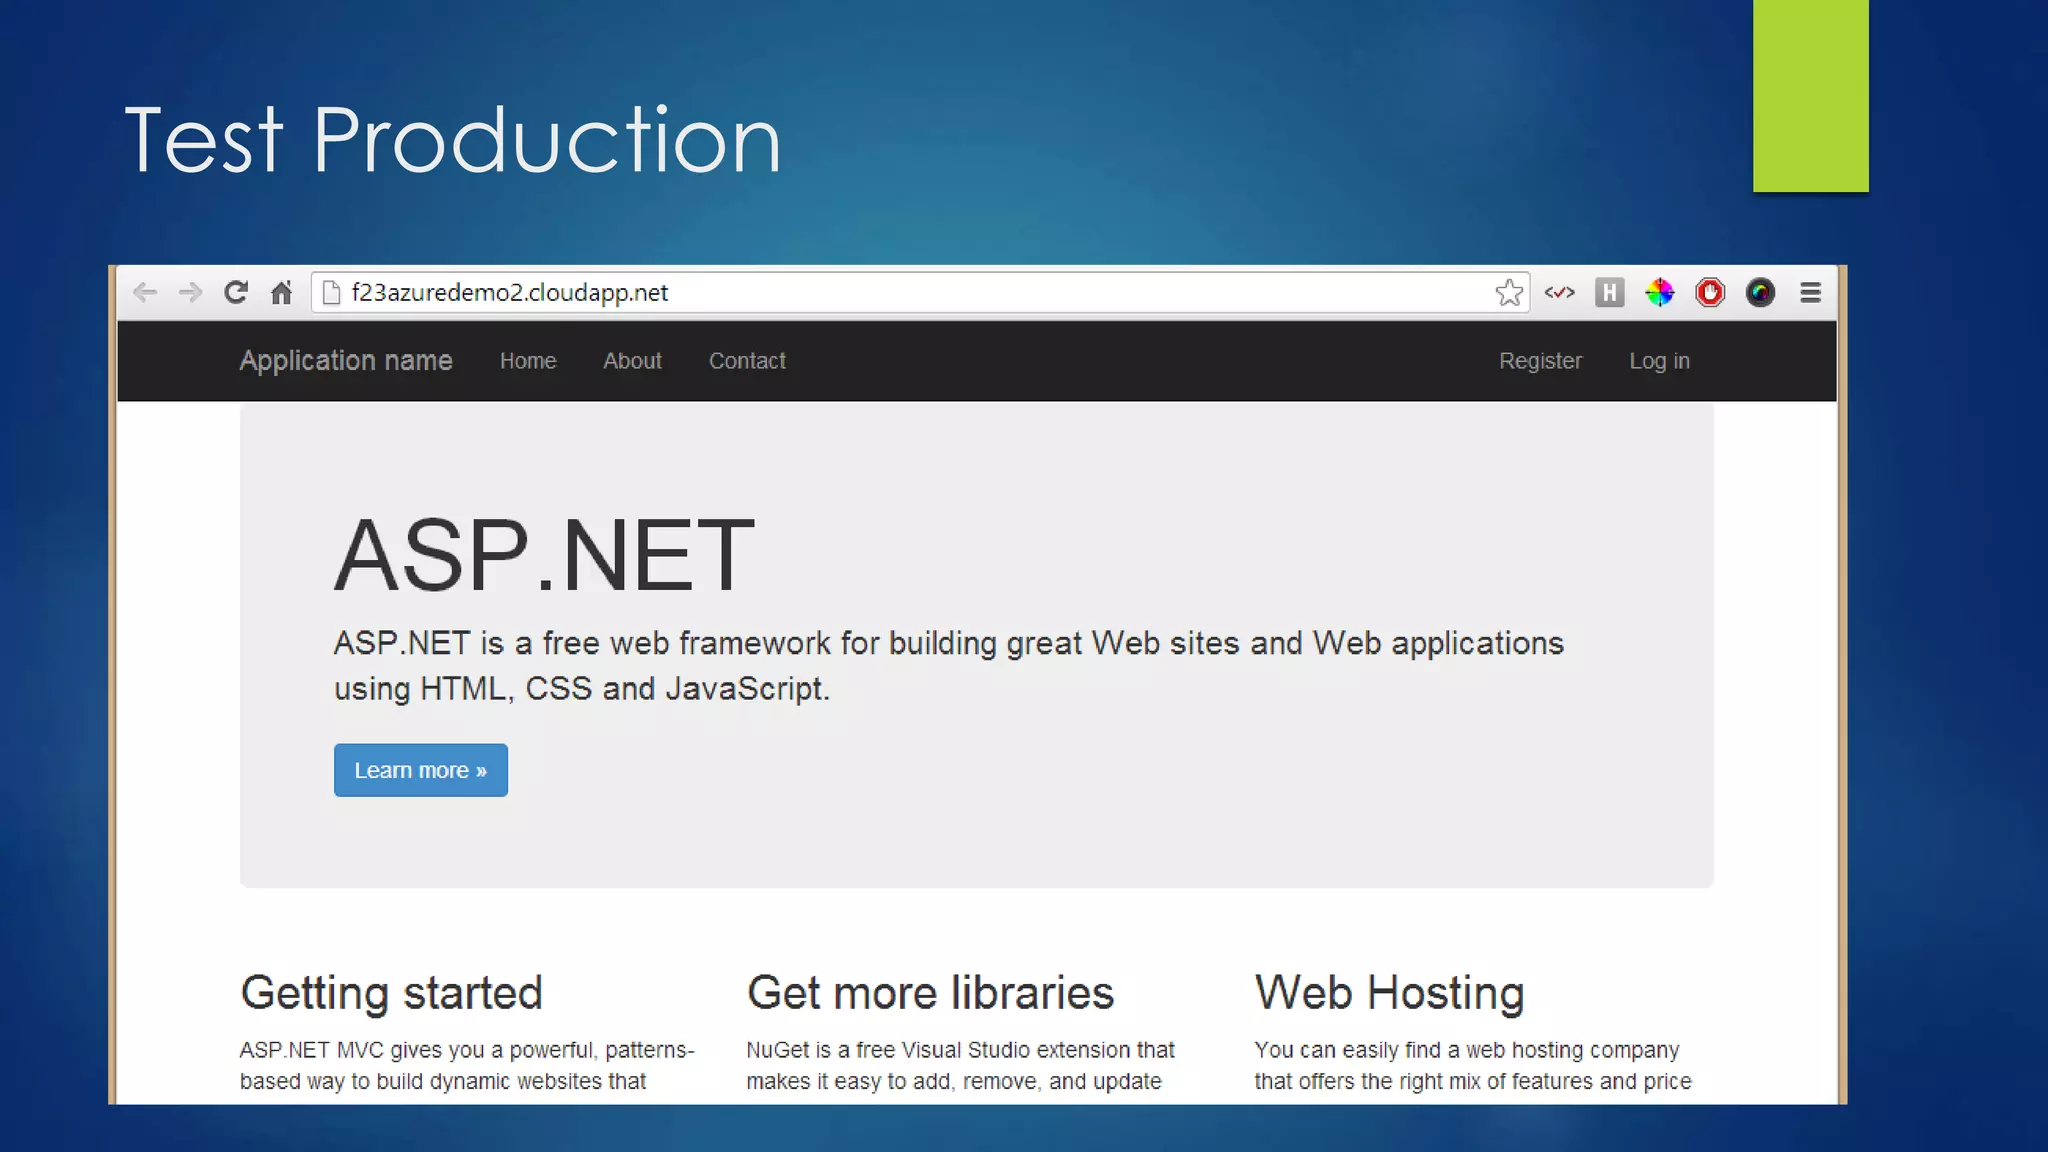The image size is (2048, 1152).
Task: Click the dark circular color picker extension
Action: coord(1760,292)
